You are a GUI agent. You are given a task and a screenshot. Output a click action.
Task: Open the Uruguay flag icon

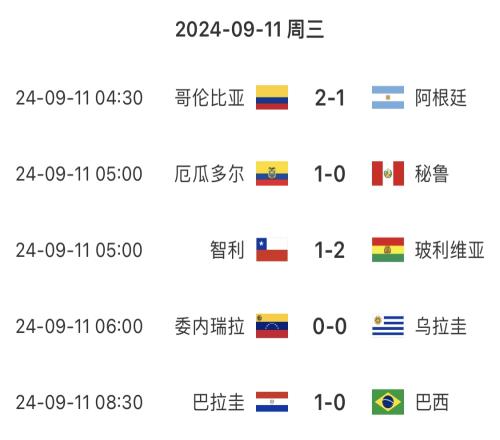388,326
